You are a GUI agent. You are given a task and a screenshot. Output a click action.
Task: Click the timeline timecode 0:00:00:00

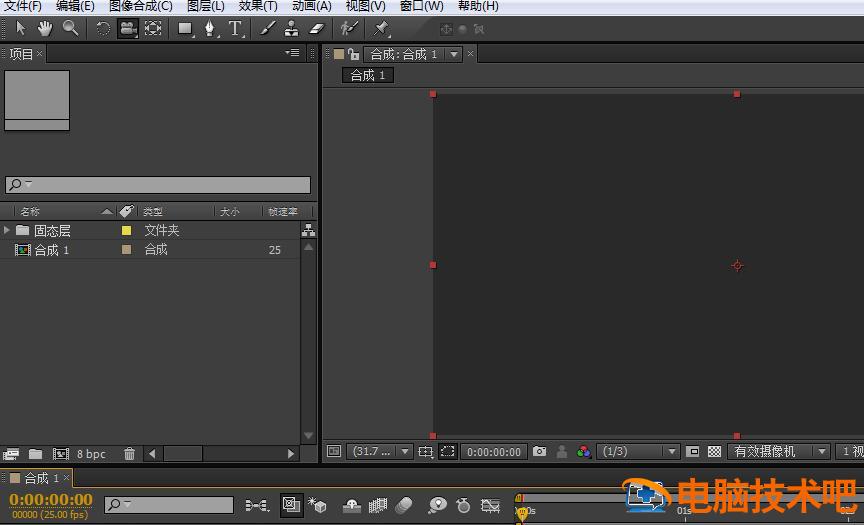click(x=51, y=499)
